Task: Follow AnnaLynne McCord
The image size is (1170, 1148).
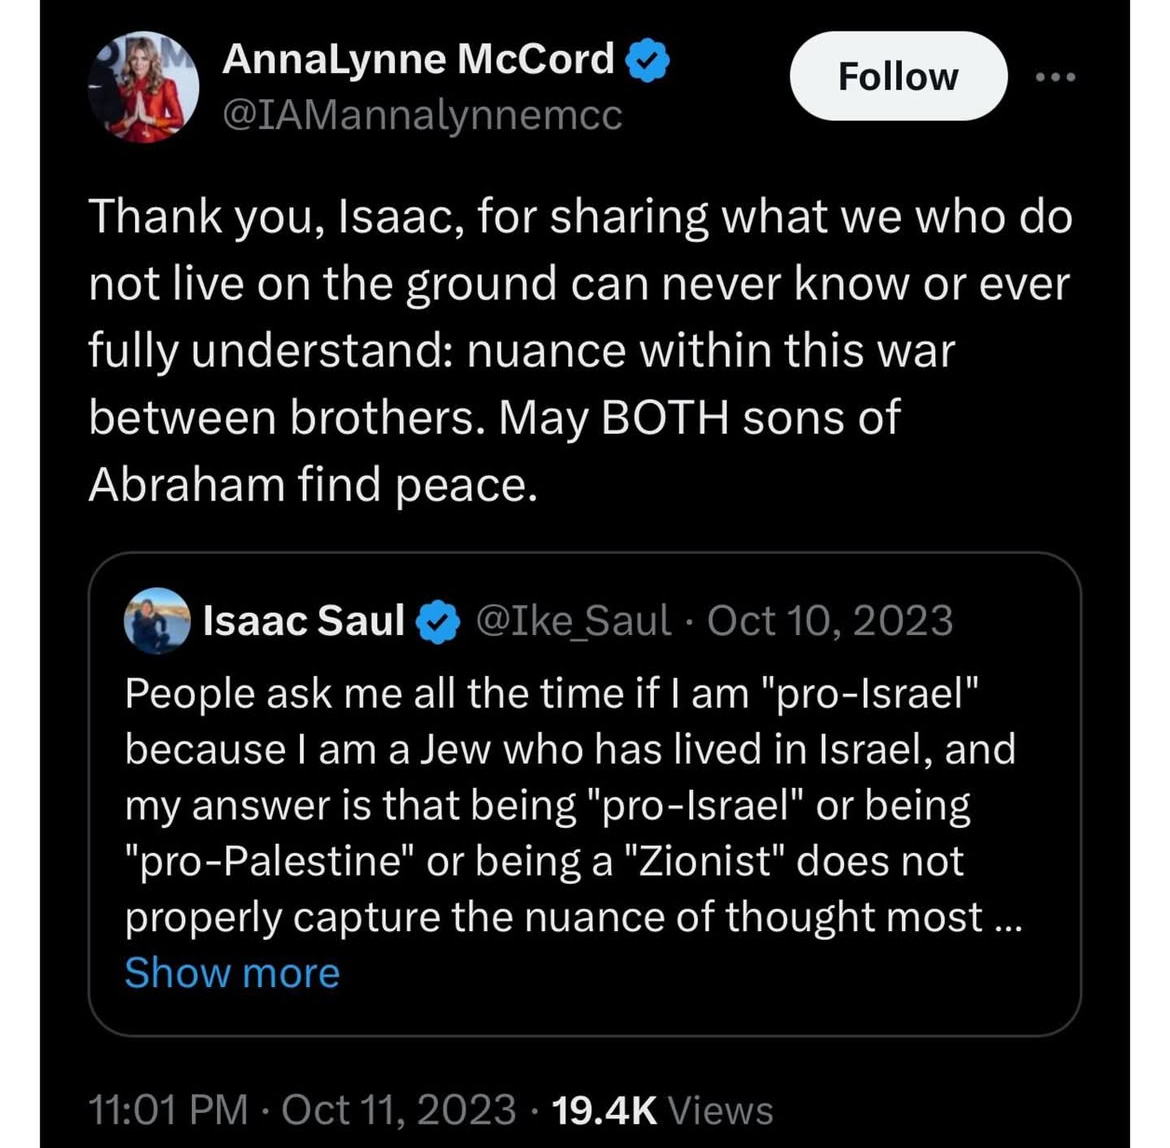Action: (x=897, y=76)
